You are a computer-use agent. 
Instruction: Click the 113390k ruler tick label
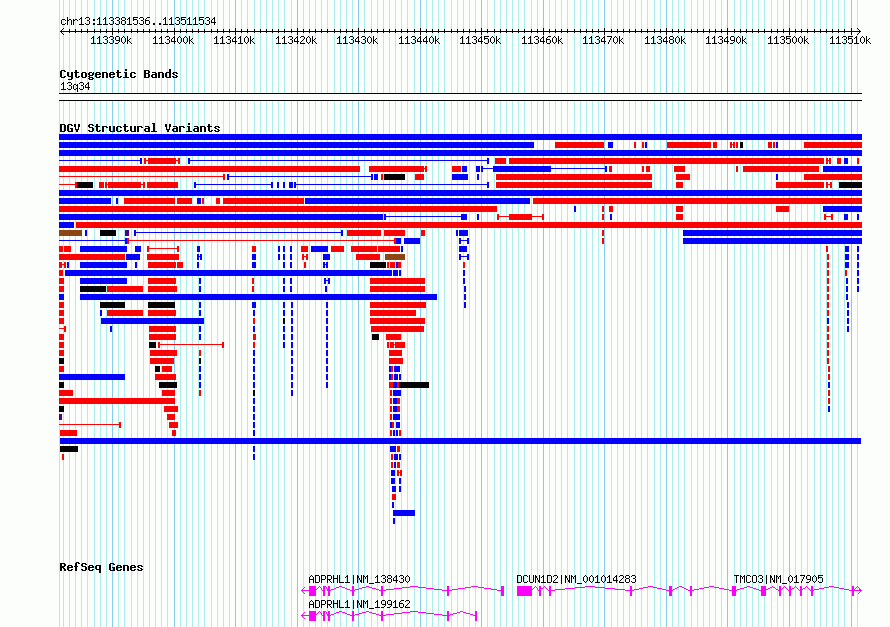click(x=111, y=40)
